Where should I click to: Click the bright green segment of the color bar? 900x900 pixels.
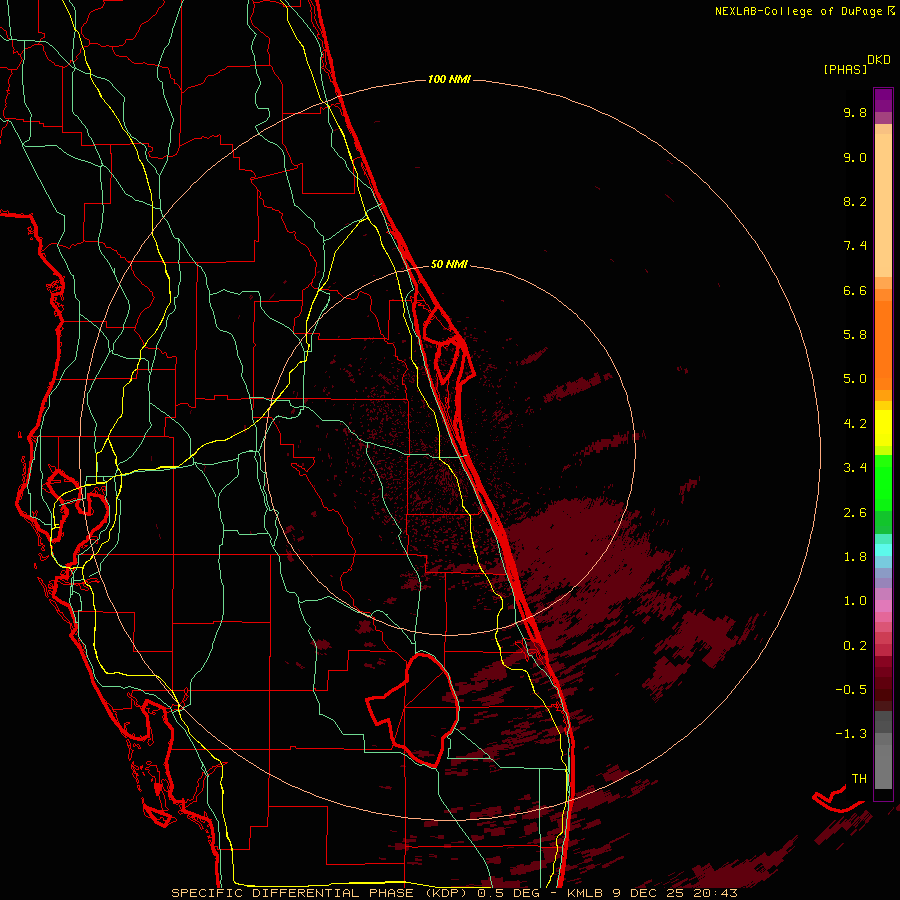(883, 482)
